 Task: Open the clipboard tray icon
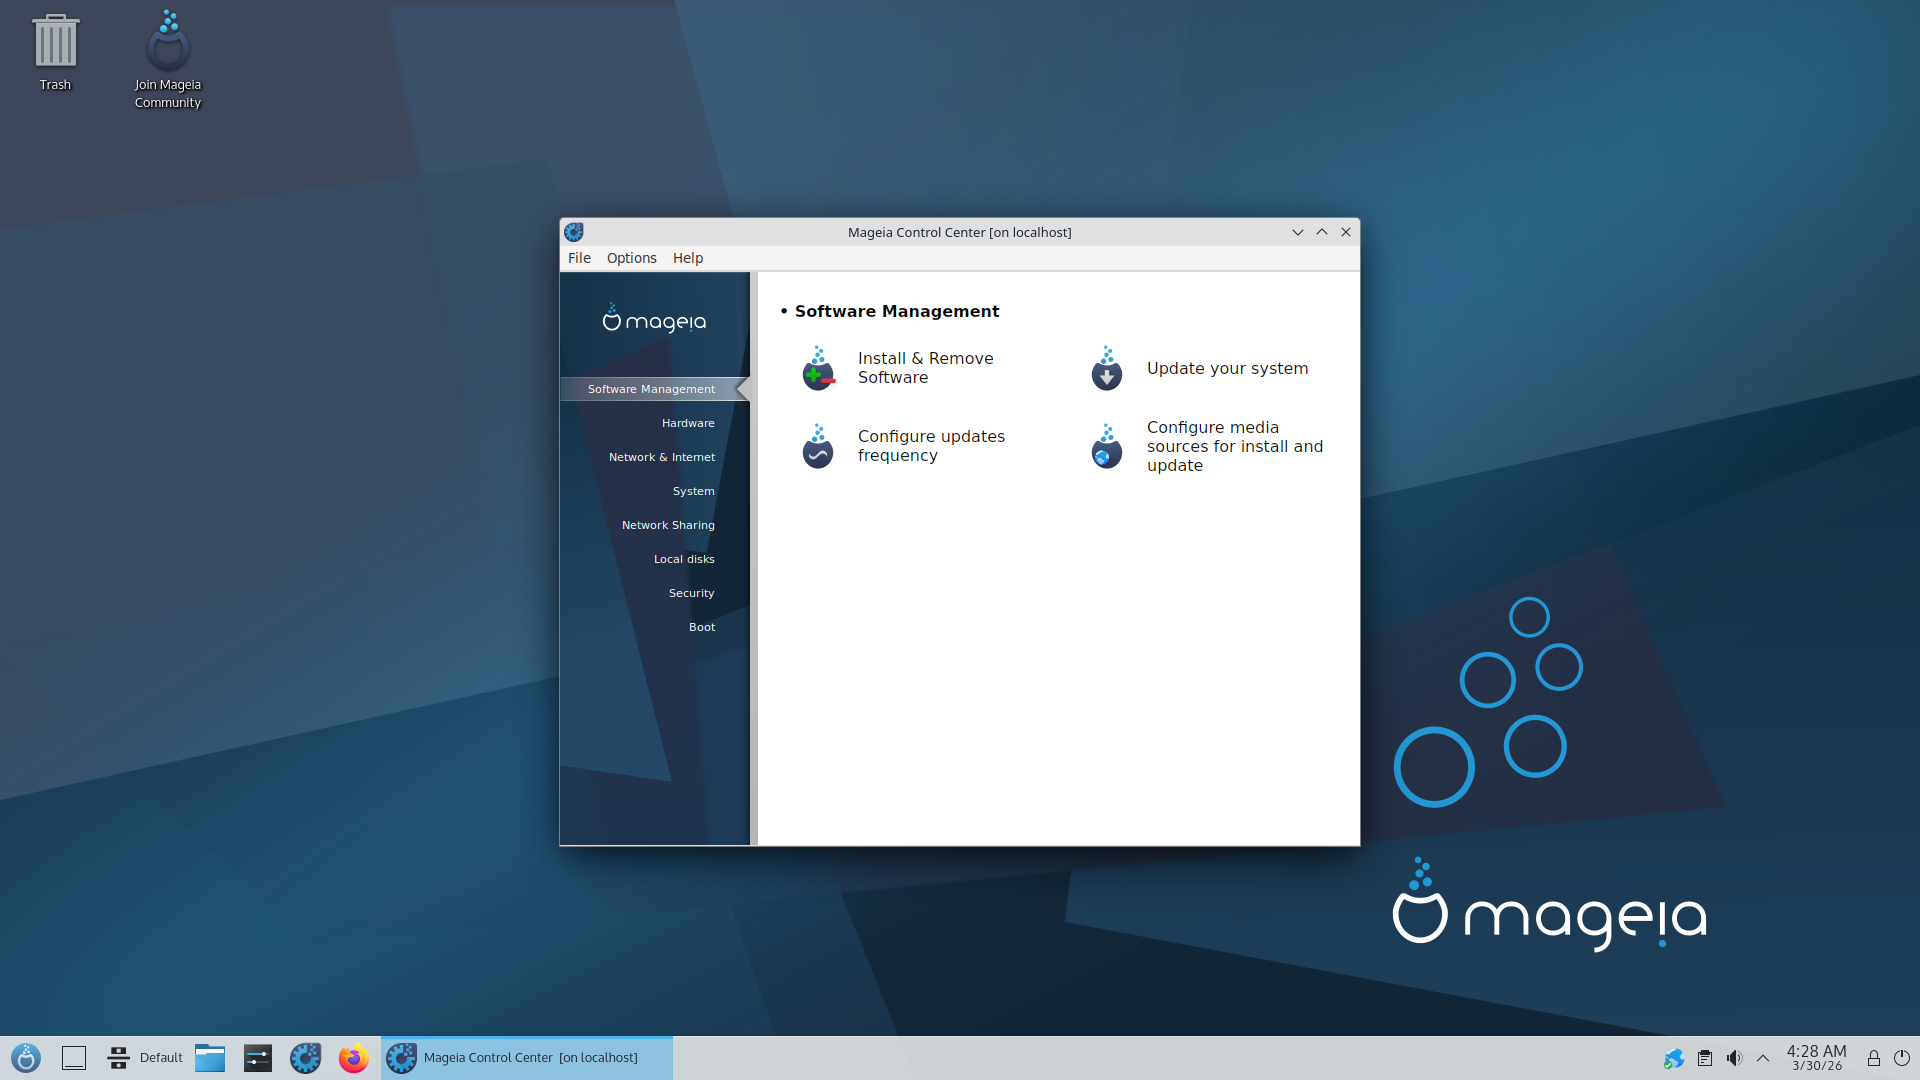[x=1705, y=1058]
